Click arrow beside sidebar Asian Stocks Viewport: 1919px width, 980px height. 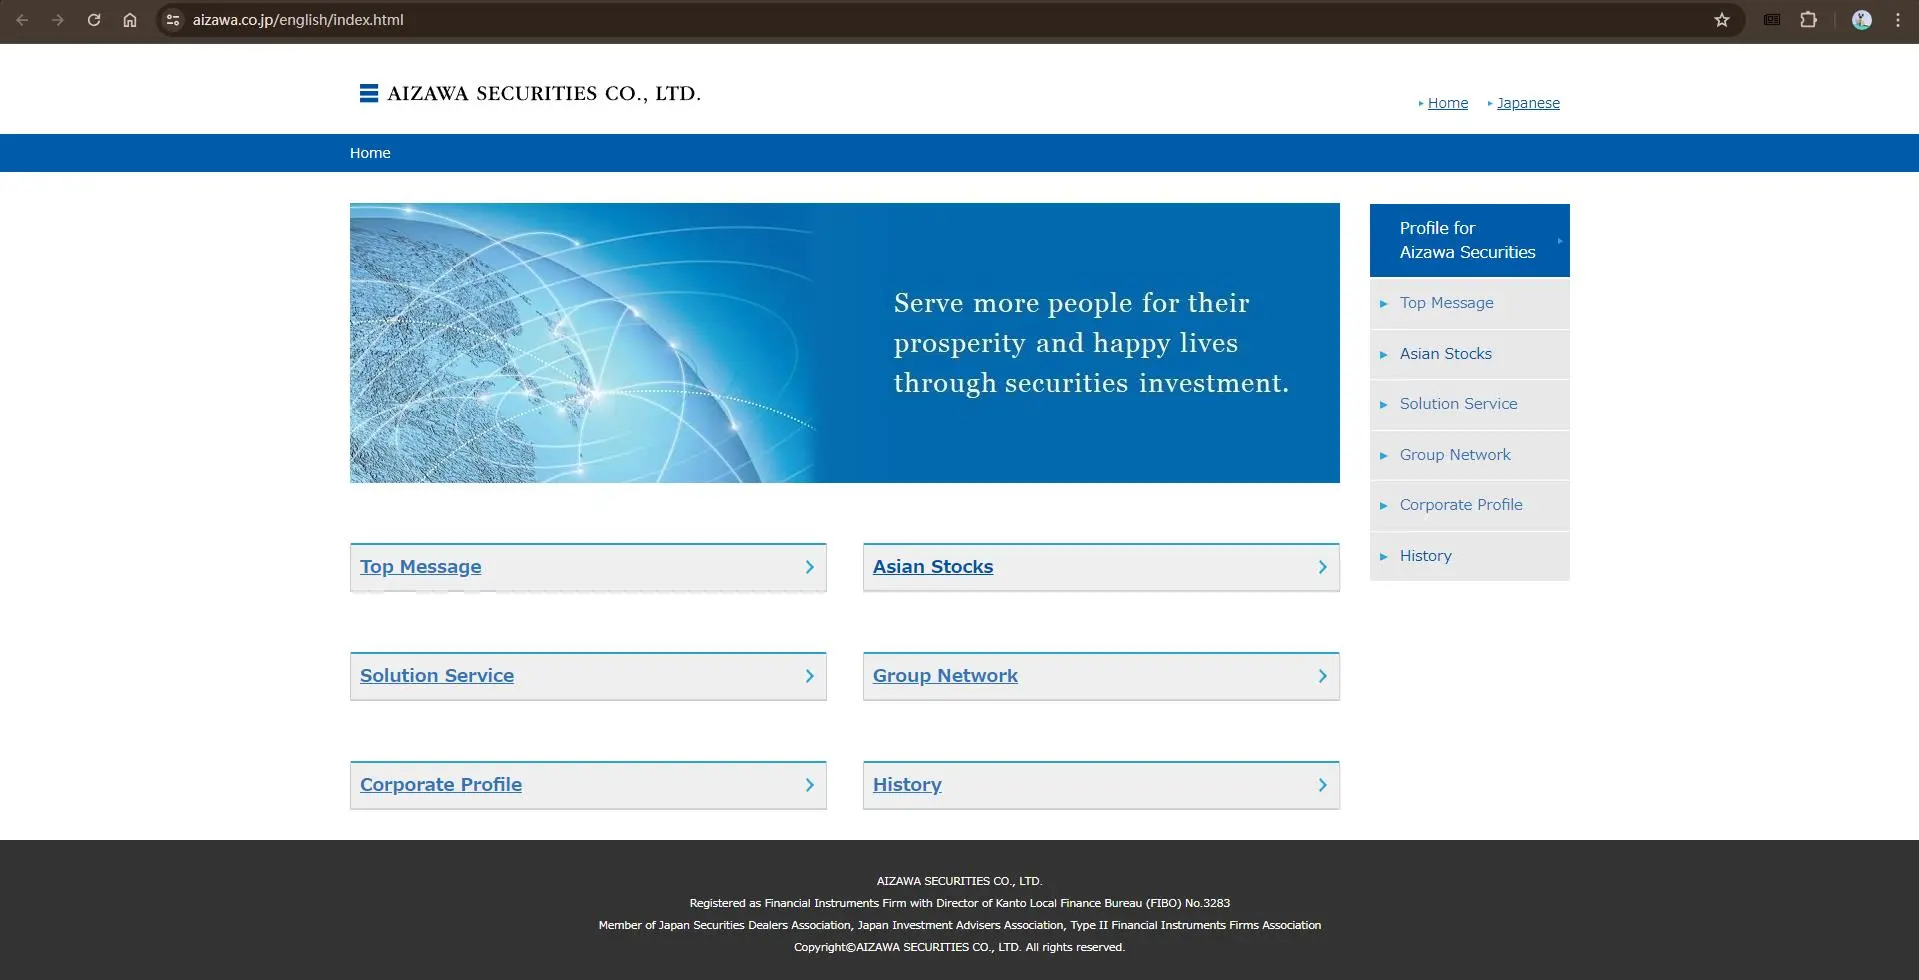[x=1384, y=355]
